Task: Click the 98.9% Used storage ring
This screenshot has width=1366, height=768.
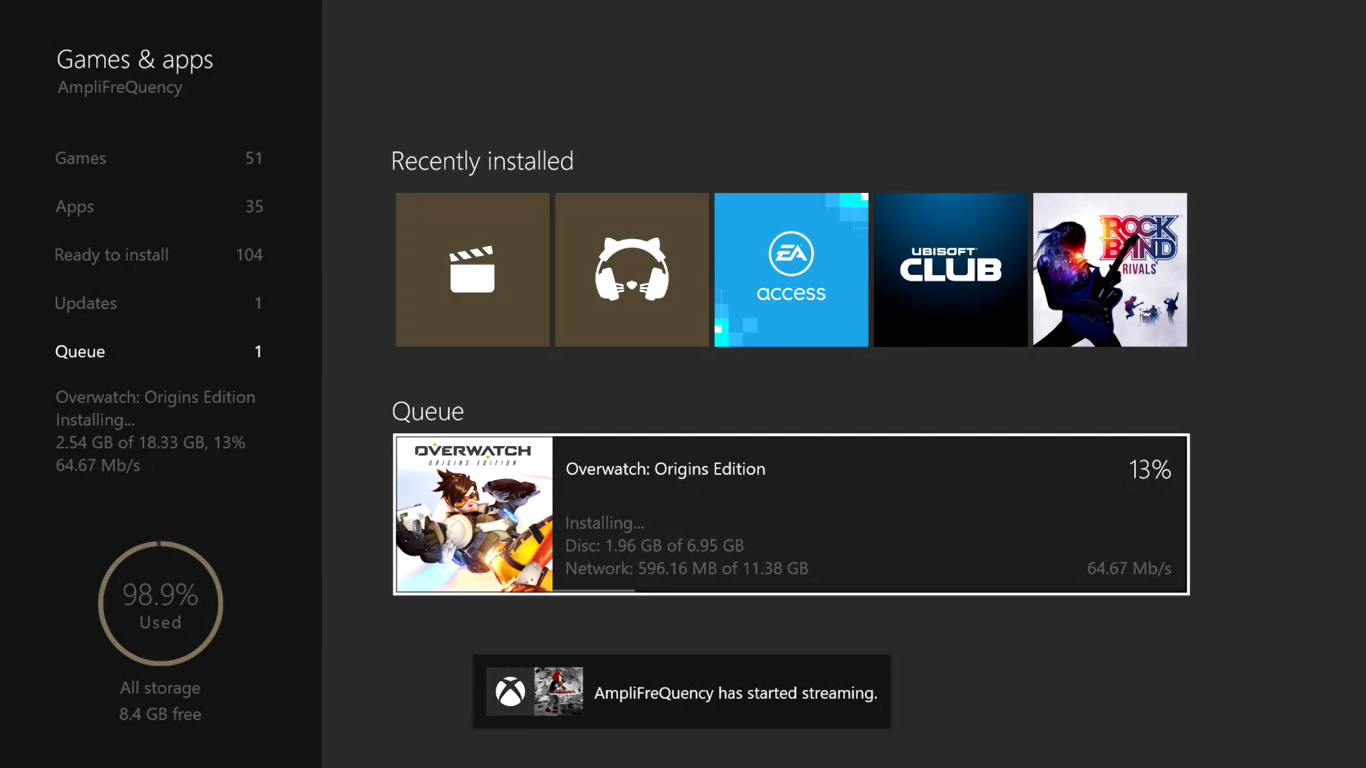Action: [x=160, y=603]
